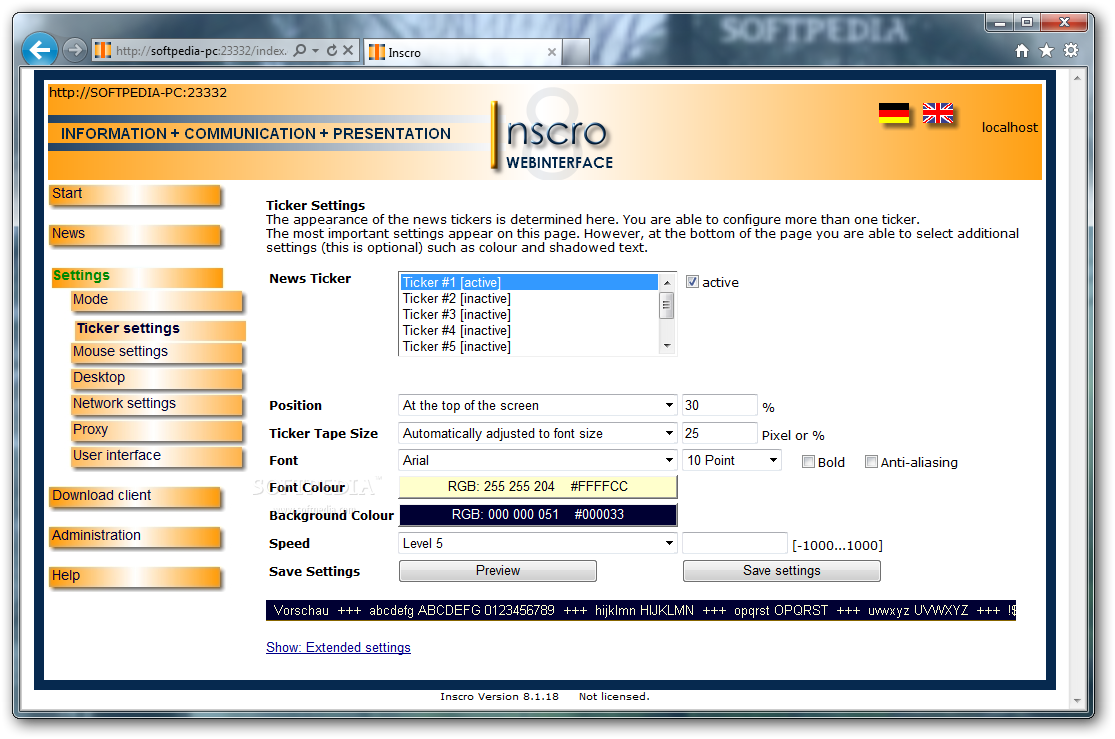Click the Position percent field showing 30
The height and width of the screenshot is (739, 1115).
(720, 405)
